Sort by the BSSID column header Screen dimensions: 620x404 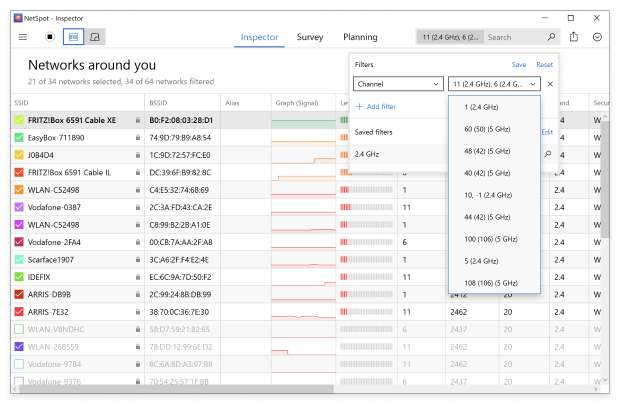tap(158, 103)
